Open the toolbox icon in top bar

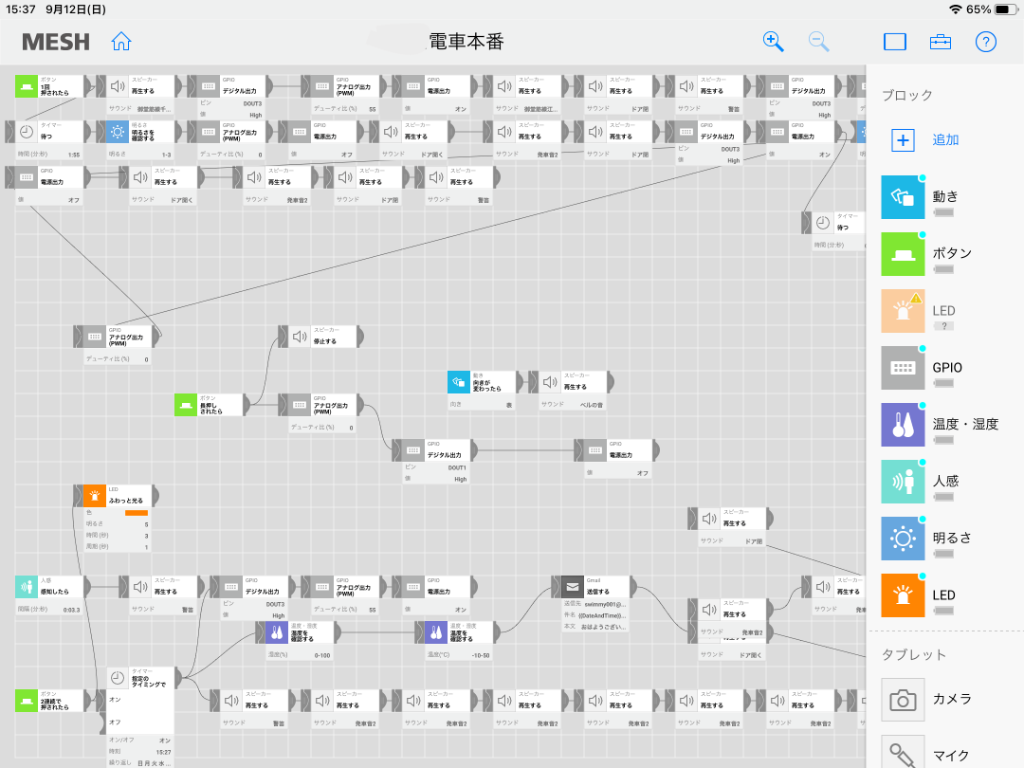pyautogui.click(x=940, y=42)
